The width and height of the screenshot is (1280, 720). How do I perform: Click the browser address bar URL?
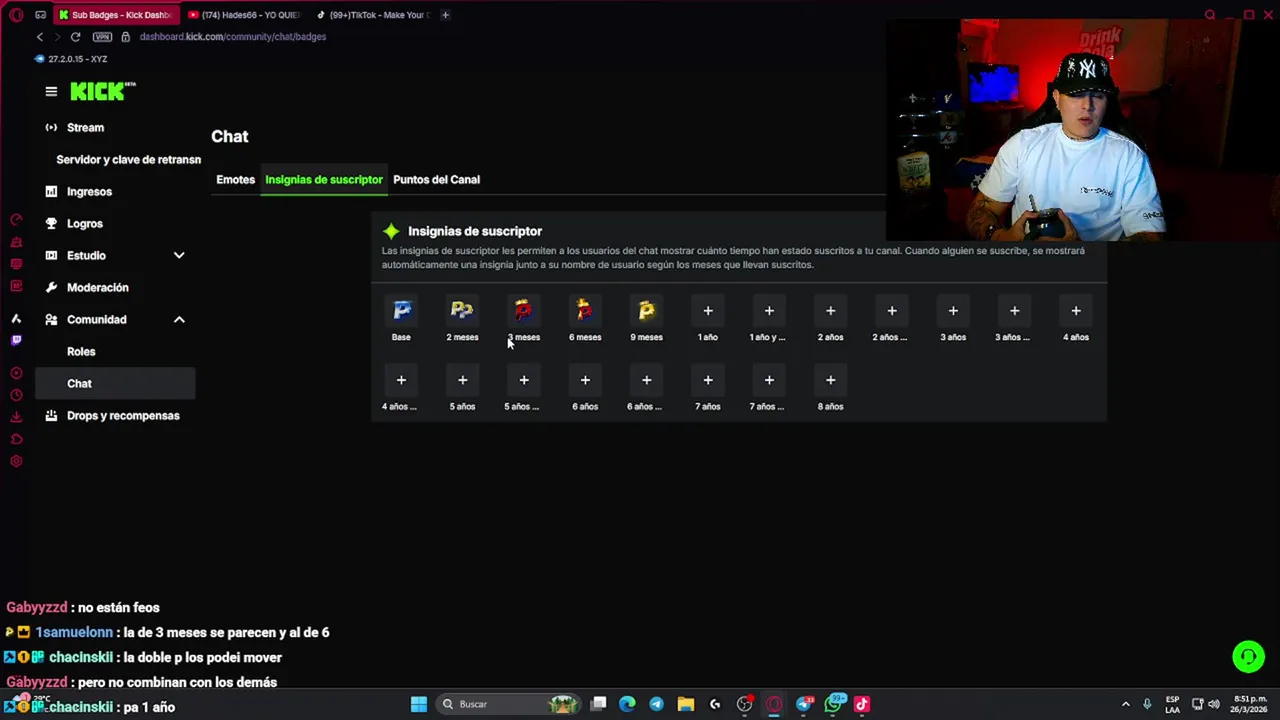coord(233,37)
